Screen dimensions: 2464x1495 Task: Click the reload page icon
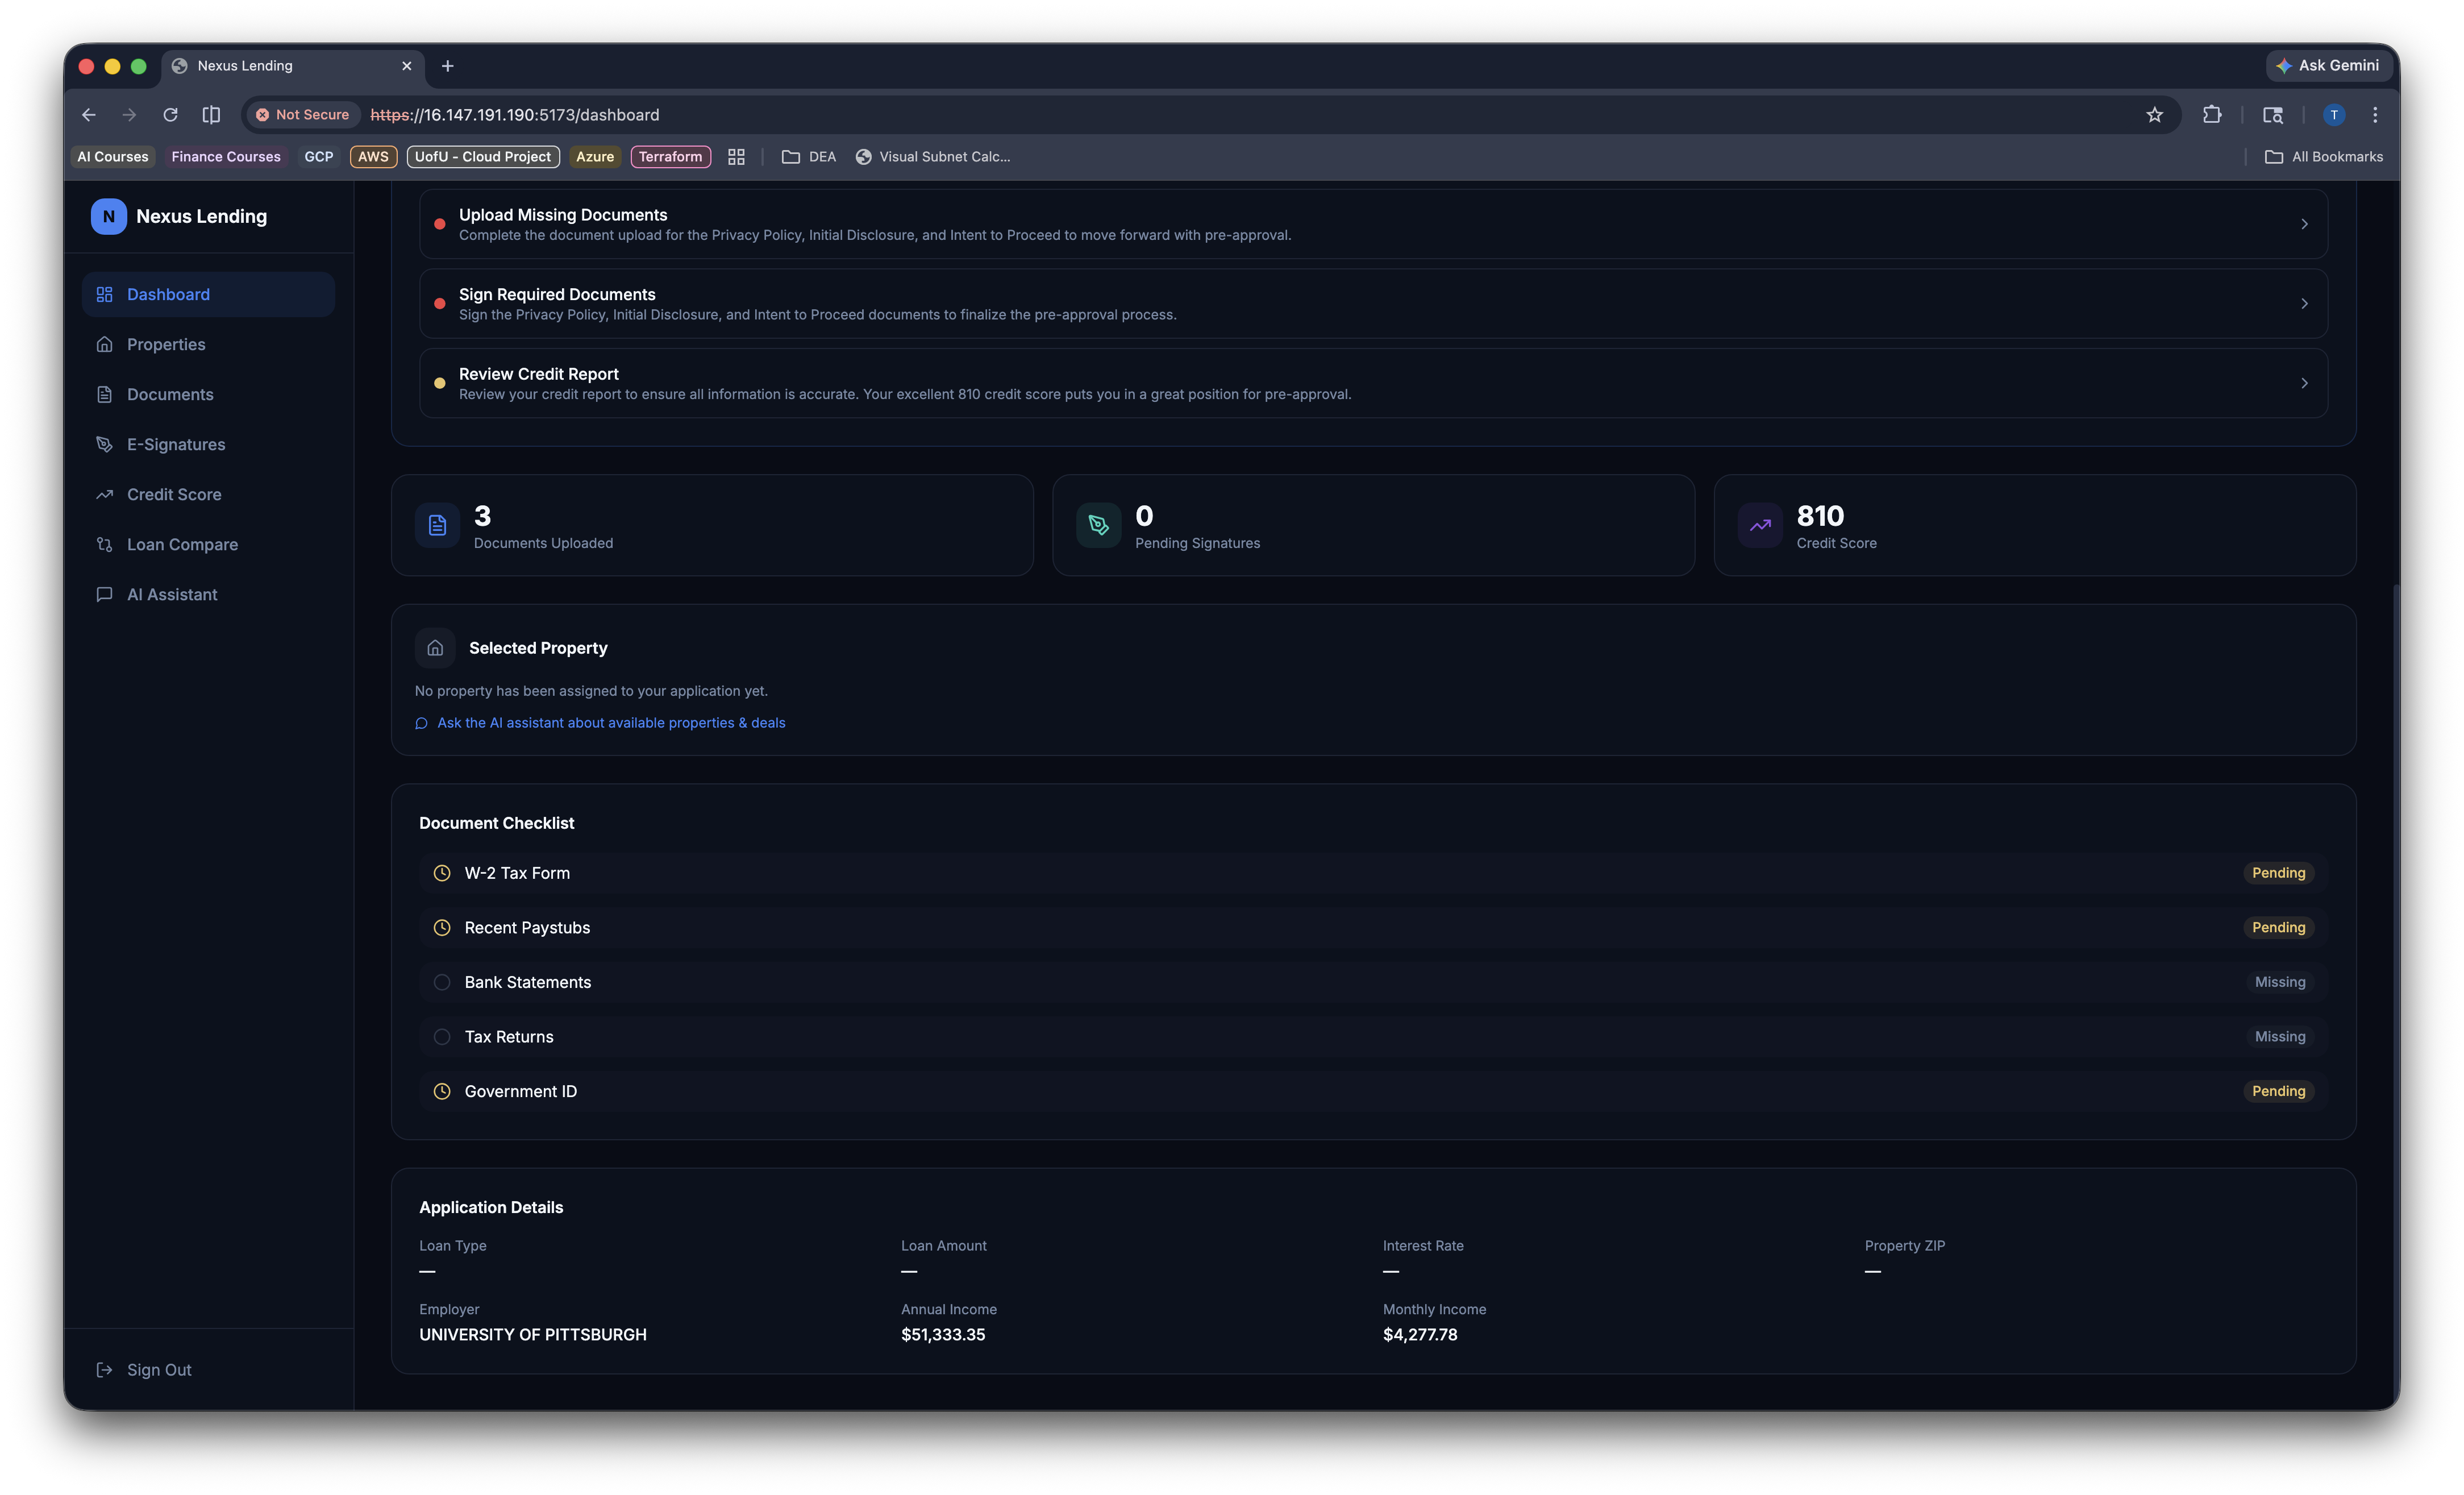click(x=170, y=115)
